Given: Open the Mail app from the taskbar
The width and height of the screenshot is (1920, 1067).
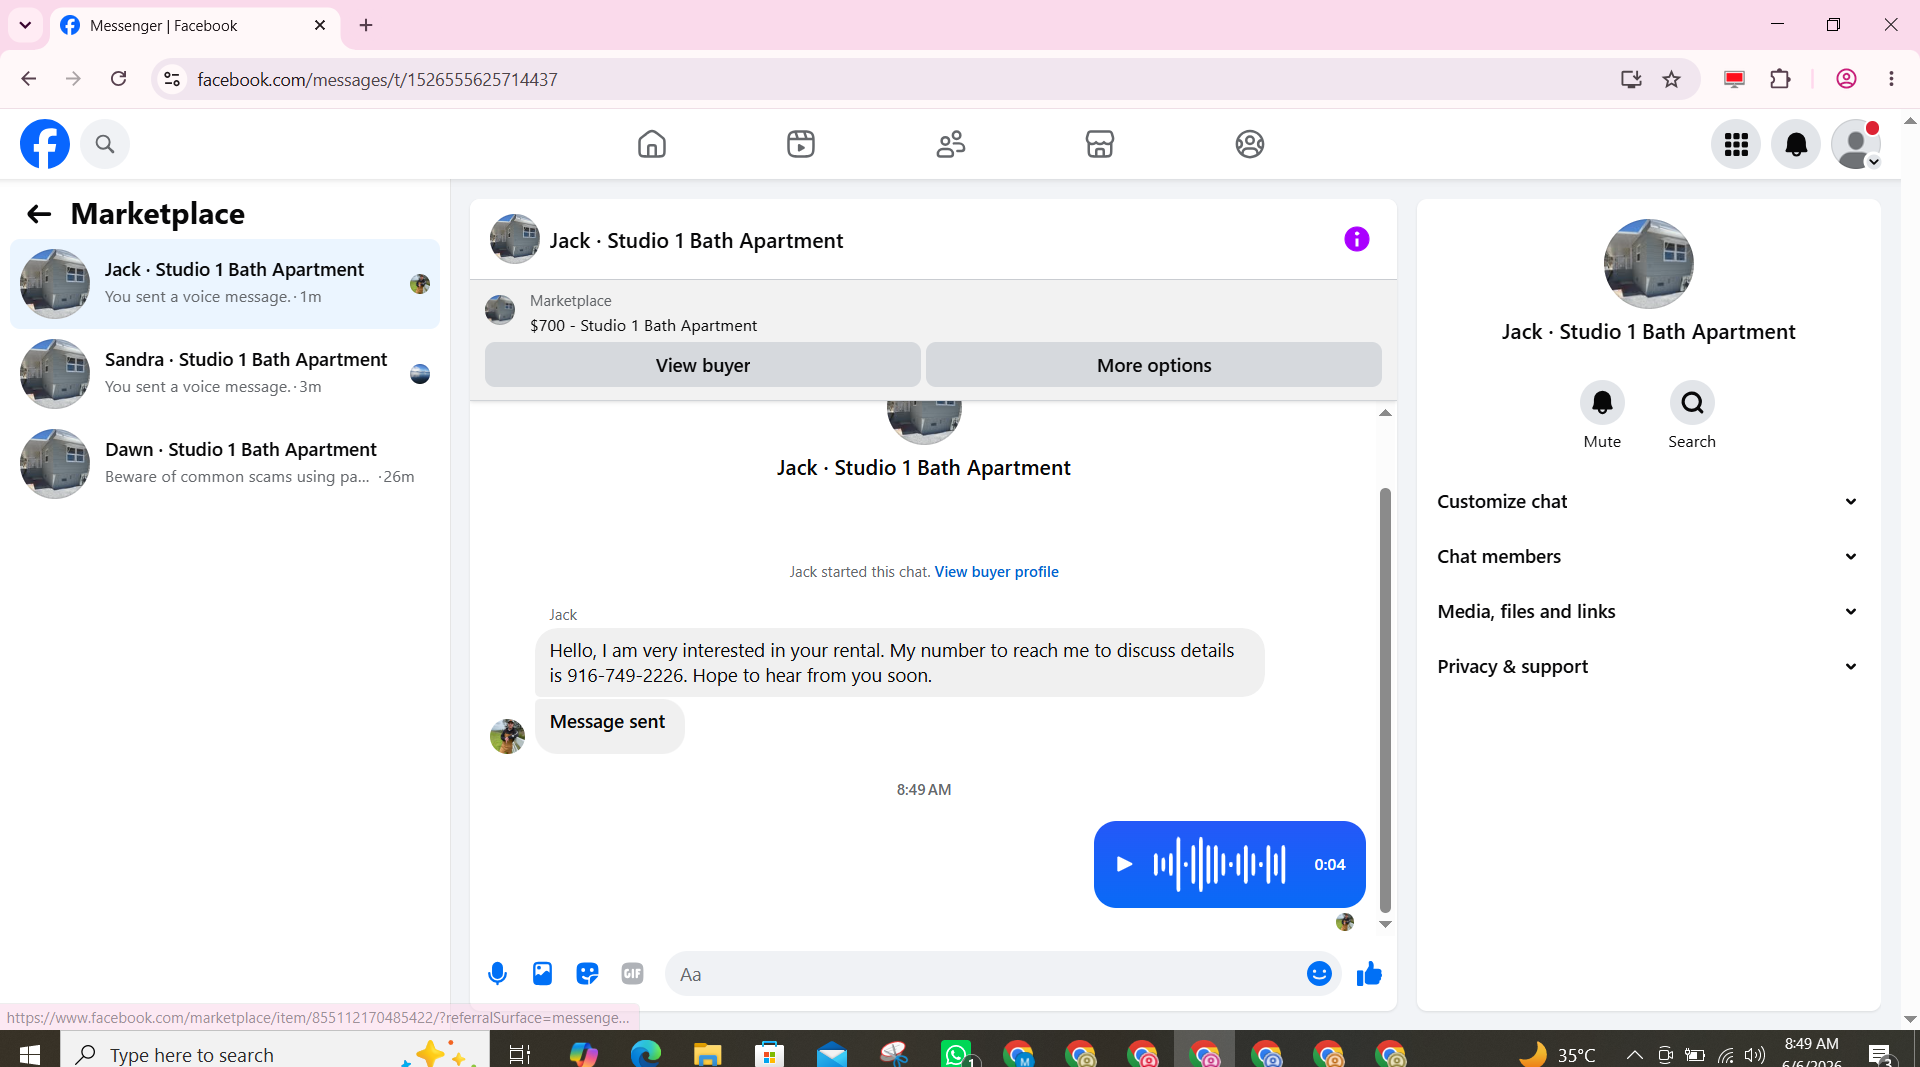Looking at the screenshot, I should click(x=831, y=1054).
